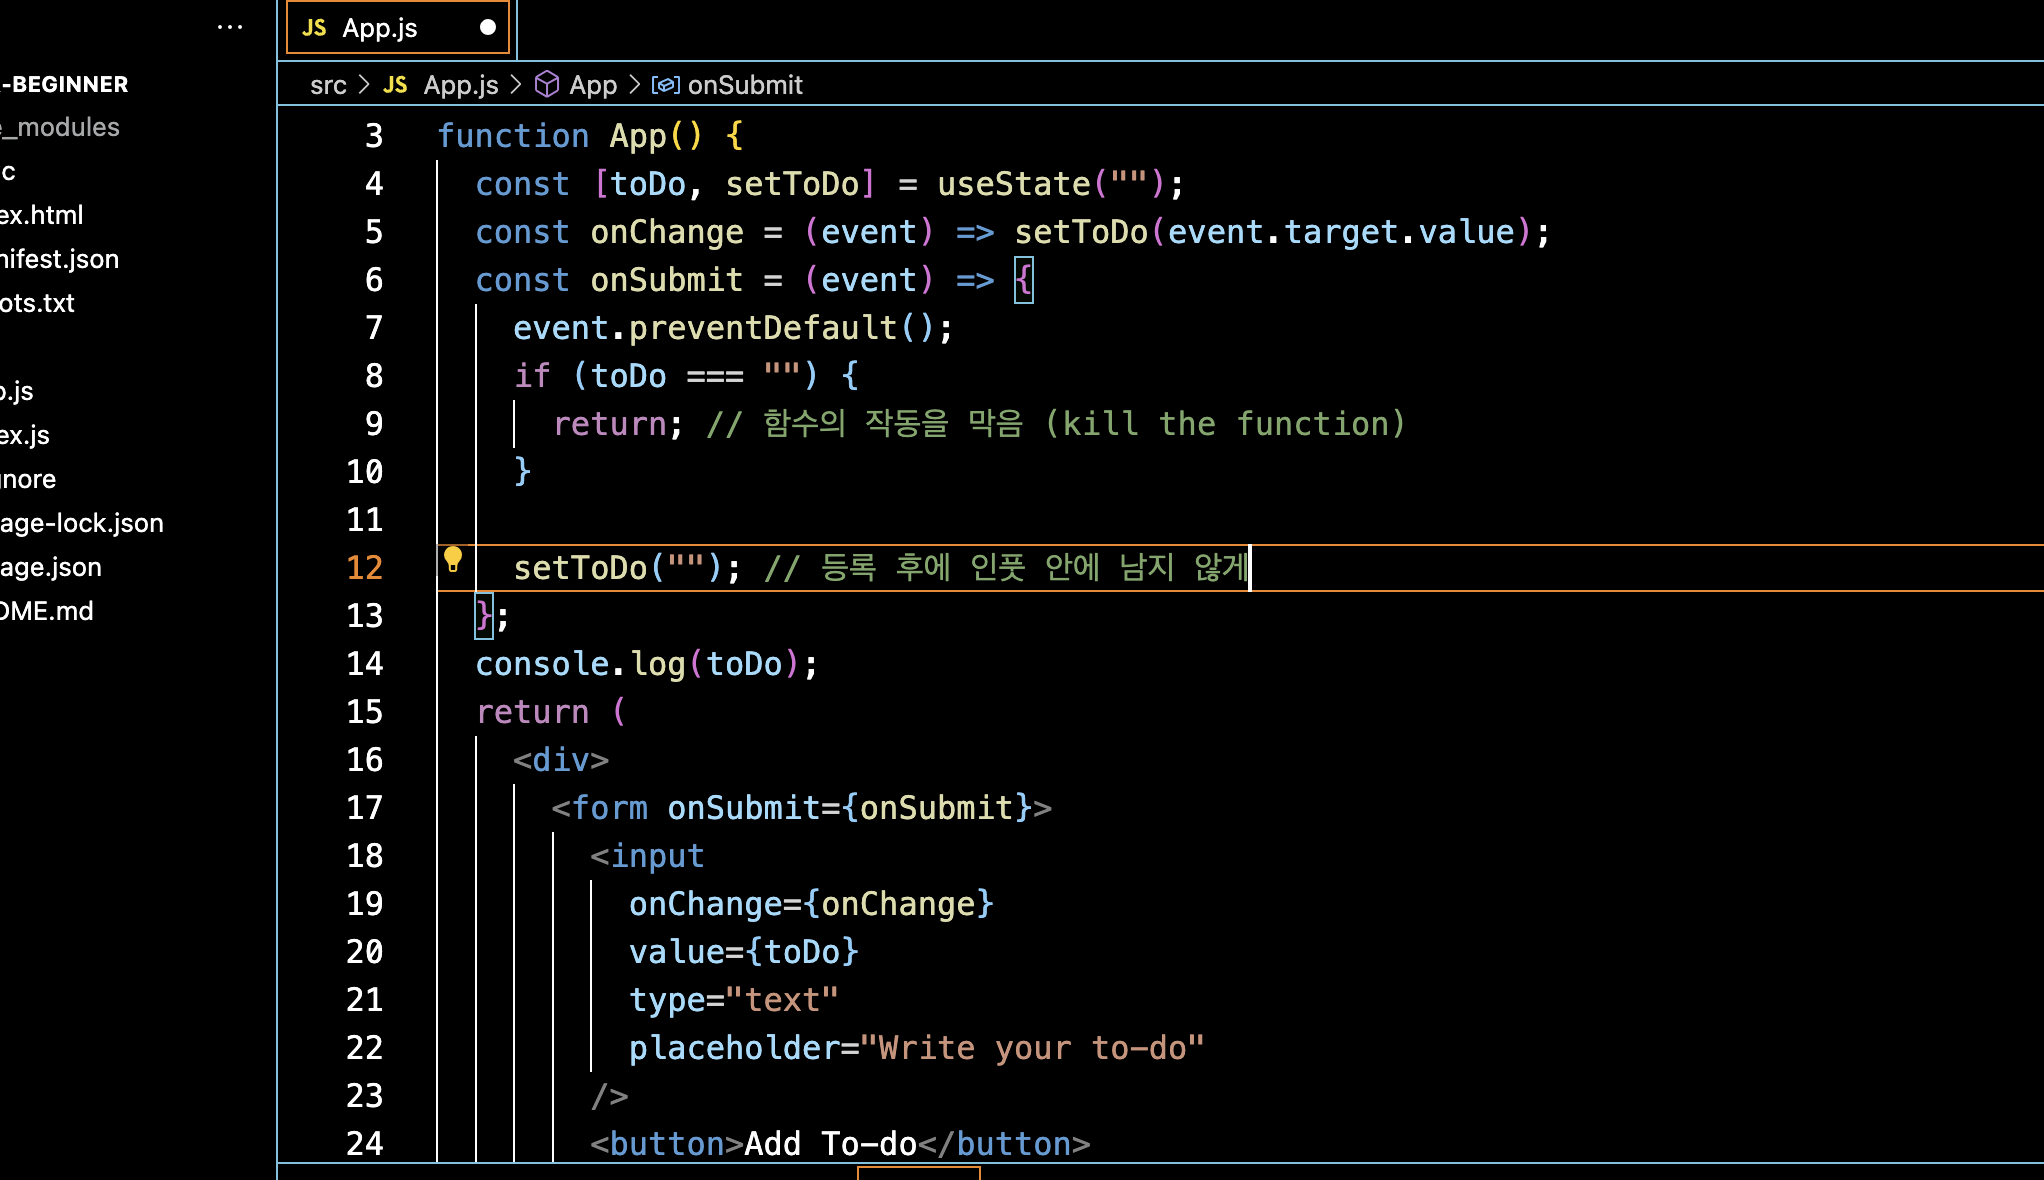The width and height of the screenshot is (2044, 1180).
Task: Collapse the BEGINNER project folder header
Action: tap(66, 84)
